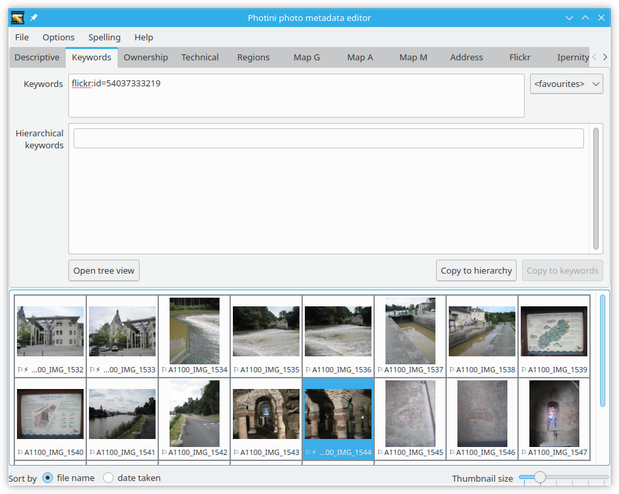Switch to the Technical tab

tap(200, 58)
